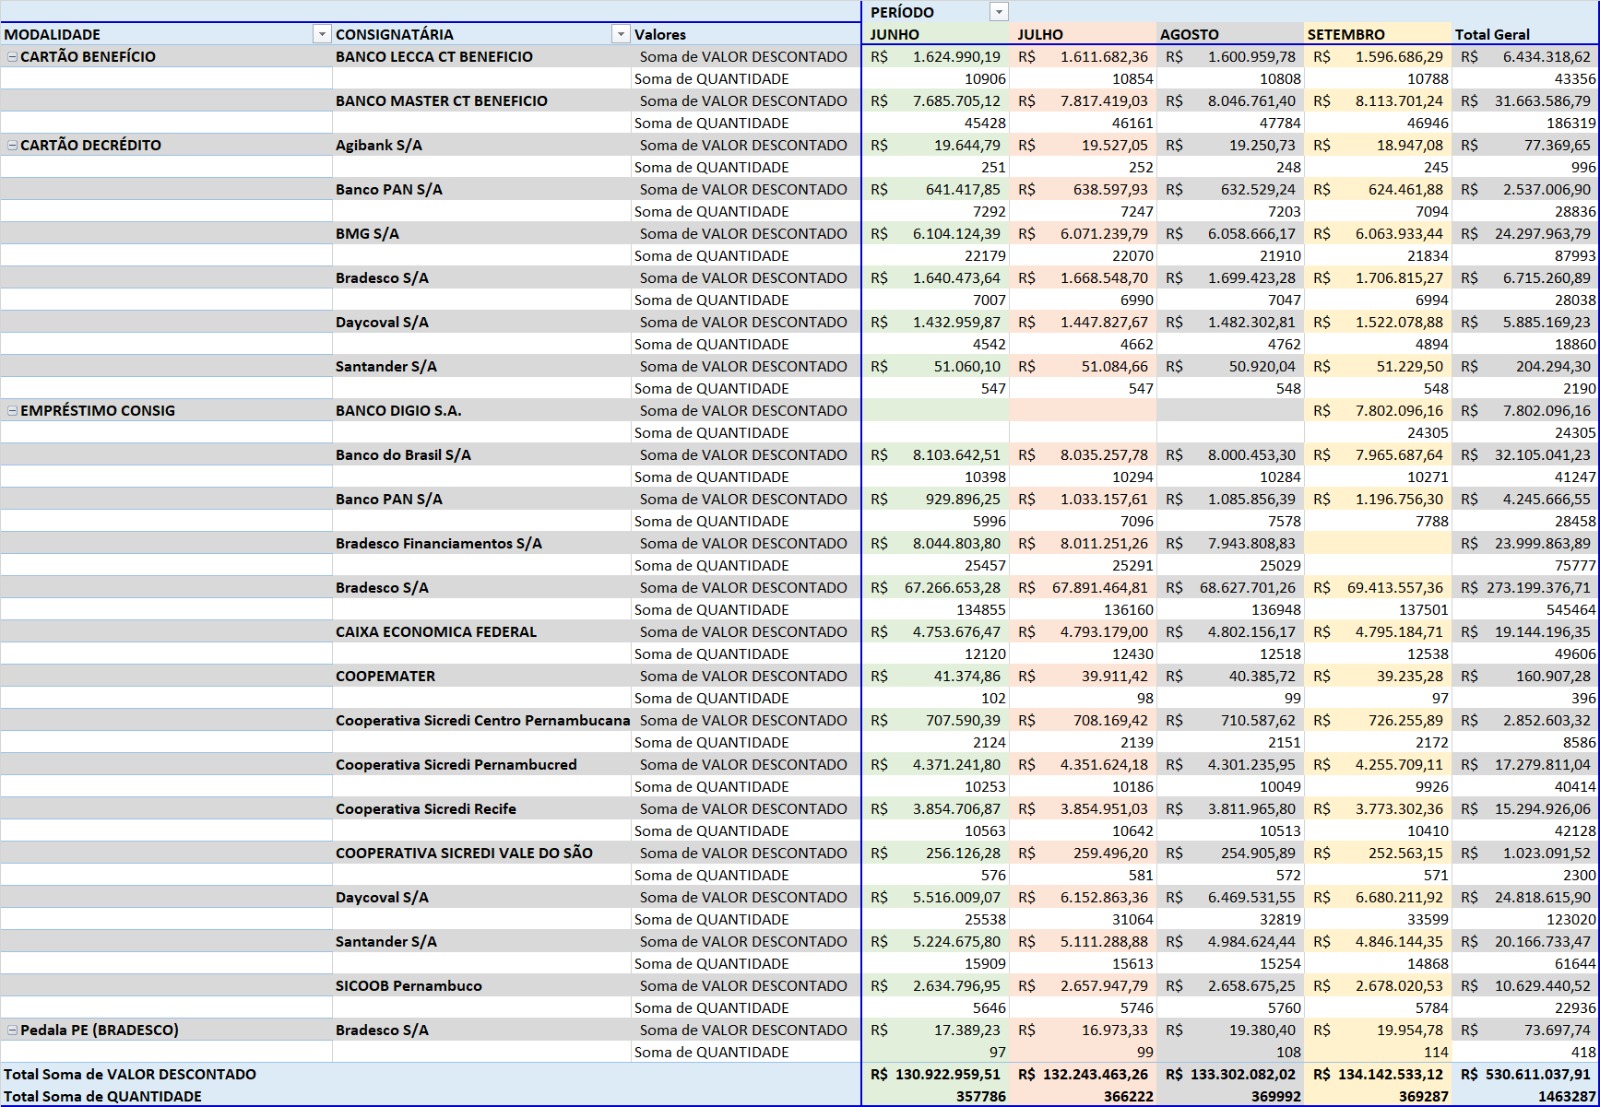Viewport: 1600px width, 1107px height.
Task: Click the quantity cell 186319
Action: (x=1570, y=123)
